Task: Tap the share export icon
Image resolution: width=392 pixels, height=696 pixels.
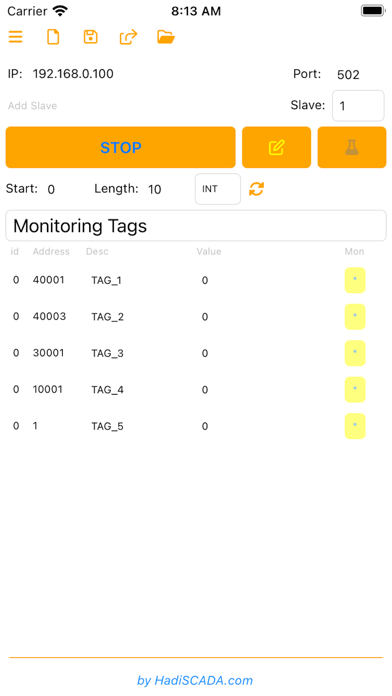Action: (128, 37)
